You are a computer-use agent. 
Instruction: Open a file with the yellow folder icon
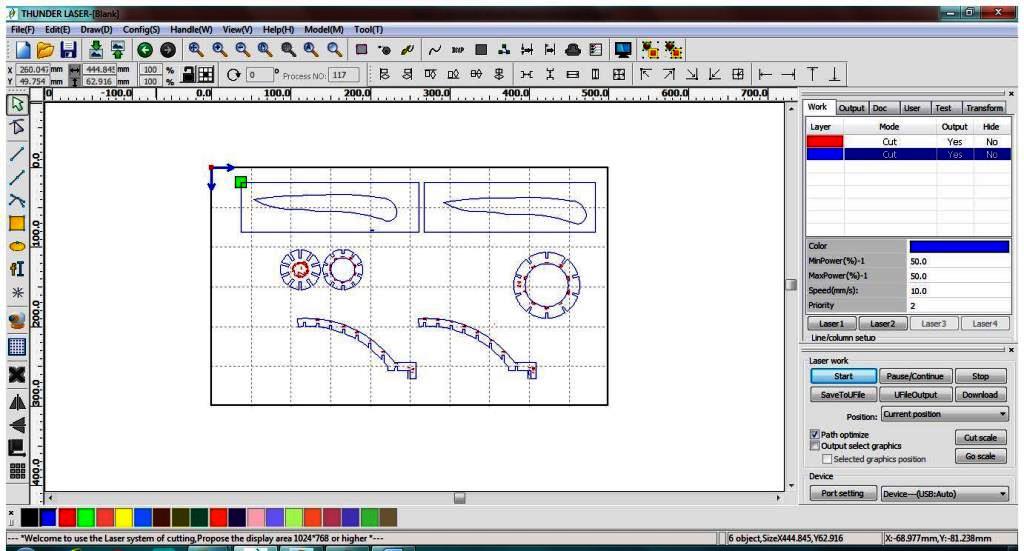pyautogui.click(x=45, y=50)
